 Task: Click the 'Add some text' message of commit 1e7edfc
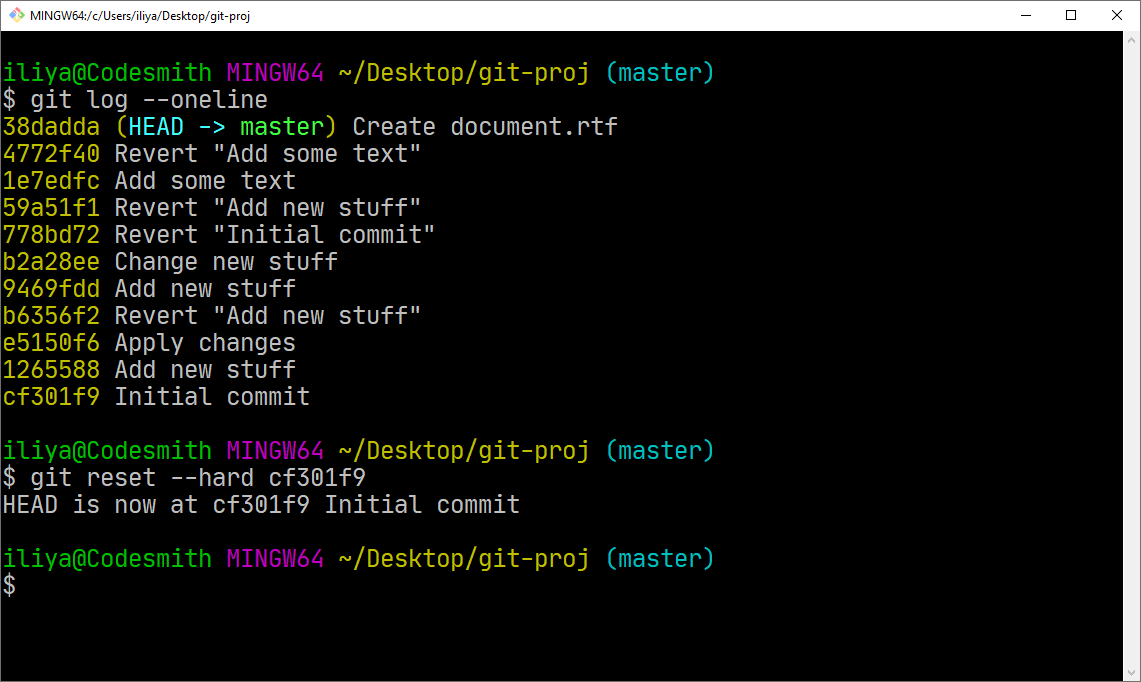click(205, 181)
